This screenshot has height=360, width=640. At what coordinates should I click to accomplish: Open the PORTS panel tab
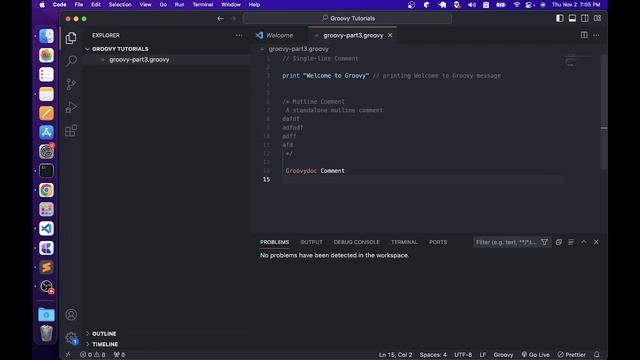point(438,242)
